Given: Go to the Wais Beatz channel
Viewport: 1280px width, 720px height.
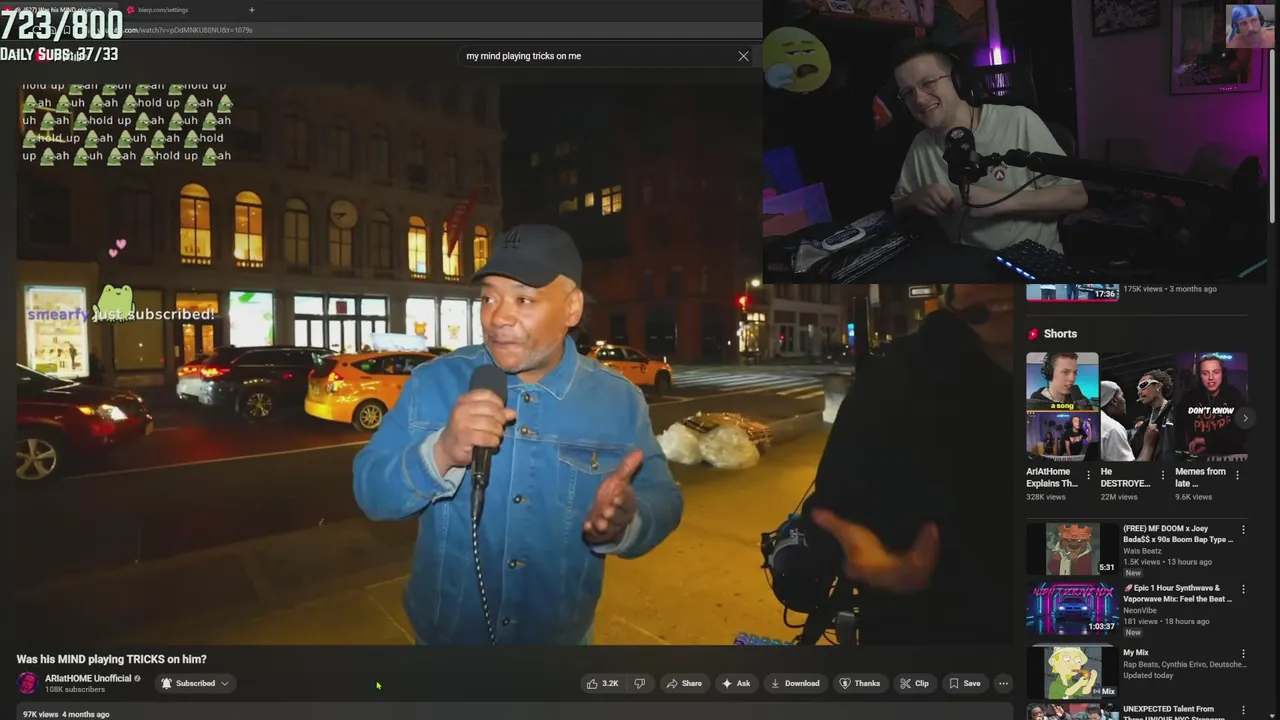Looking at the screenshot, I should (1142, 551).
